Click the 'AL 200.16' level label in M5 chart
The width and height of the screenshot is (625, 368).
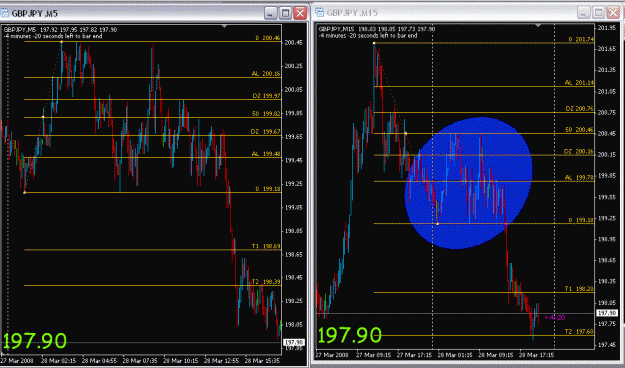(266, 74)
